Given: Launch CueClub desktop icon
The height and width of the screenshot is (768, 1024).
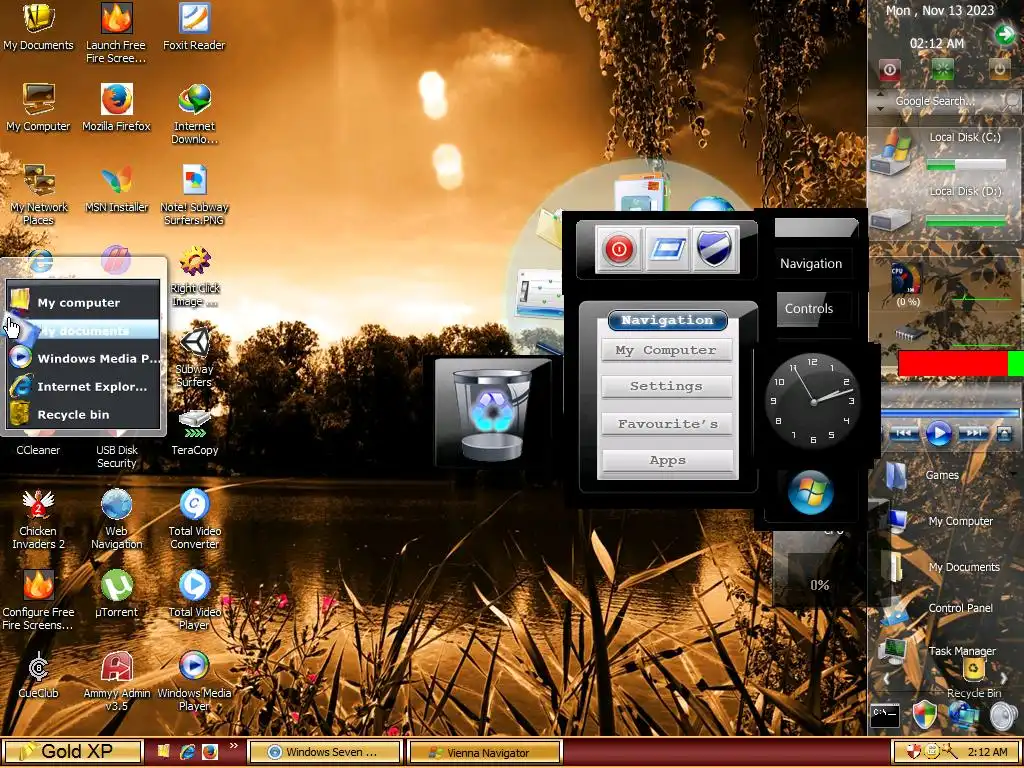Looking at the screenshot, I should click(38, 675).
